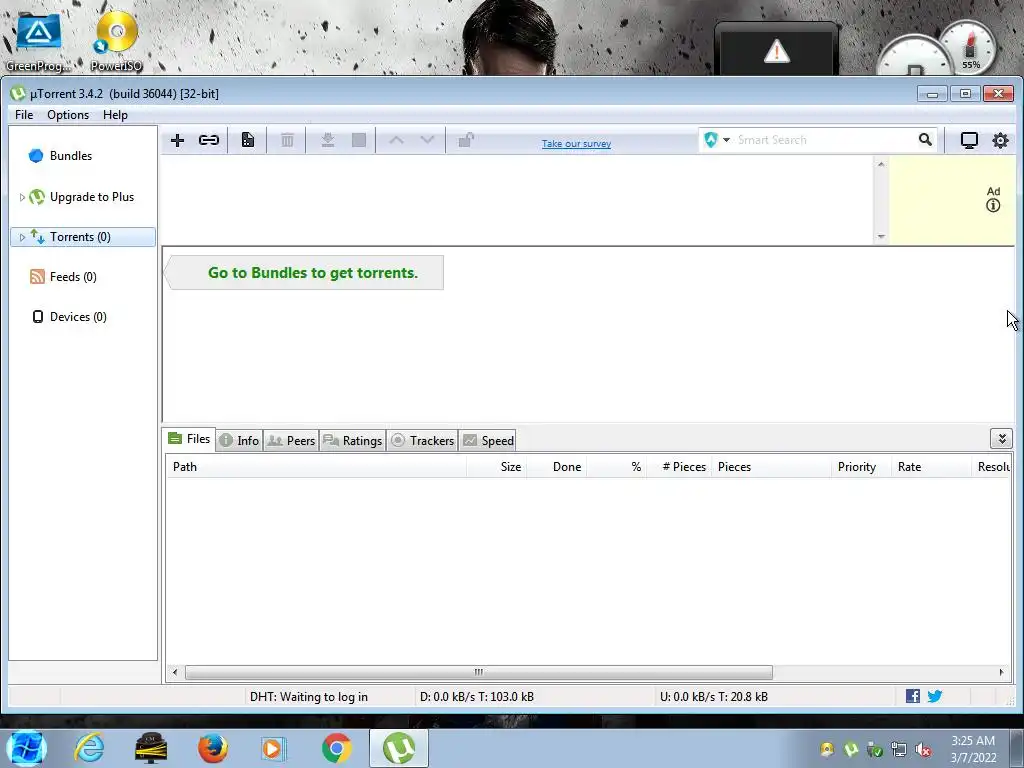Click the scroll-right arrow in Files pane

pos(1001,672)
